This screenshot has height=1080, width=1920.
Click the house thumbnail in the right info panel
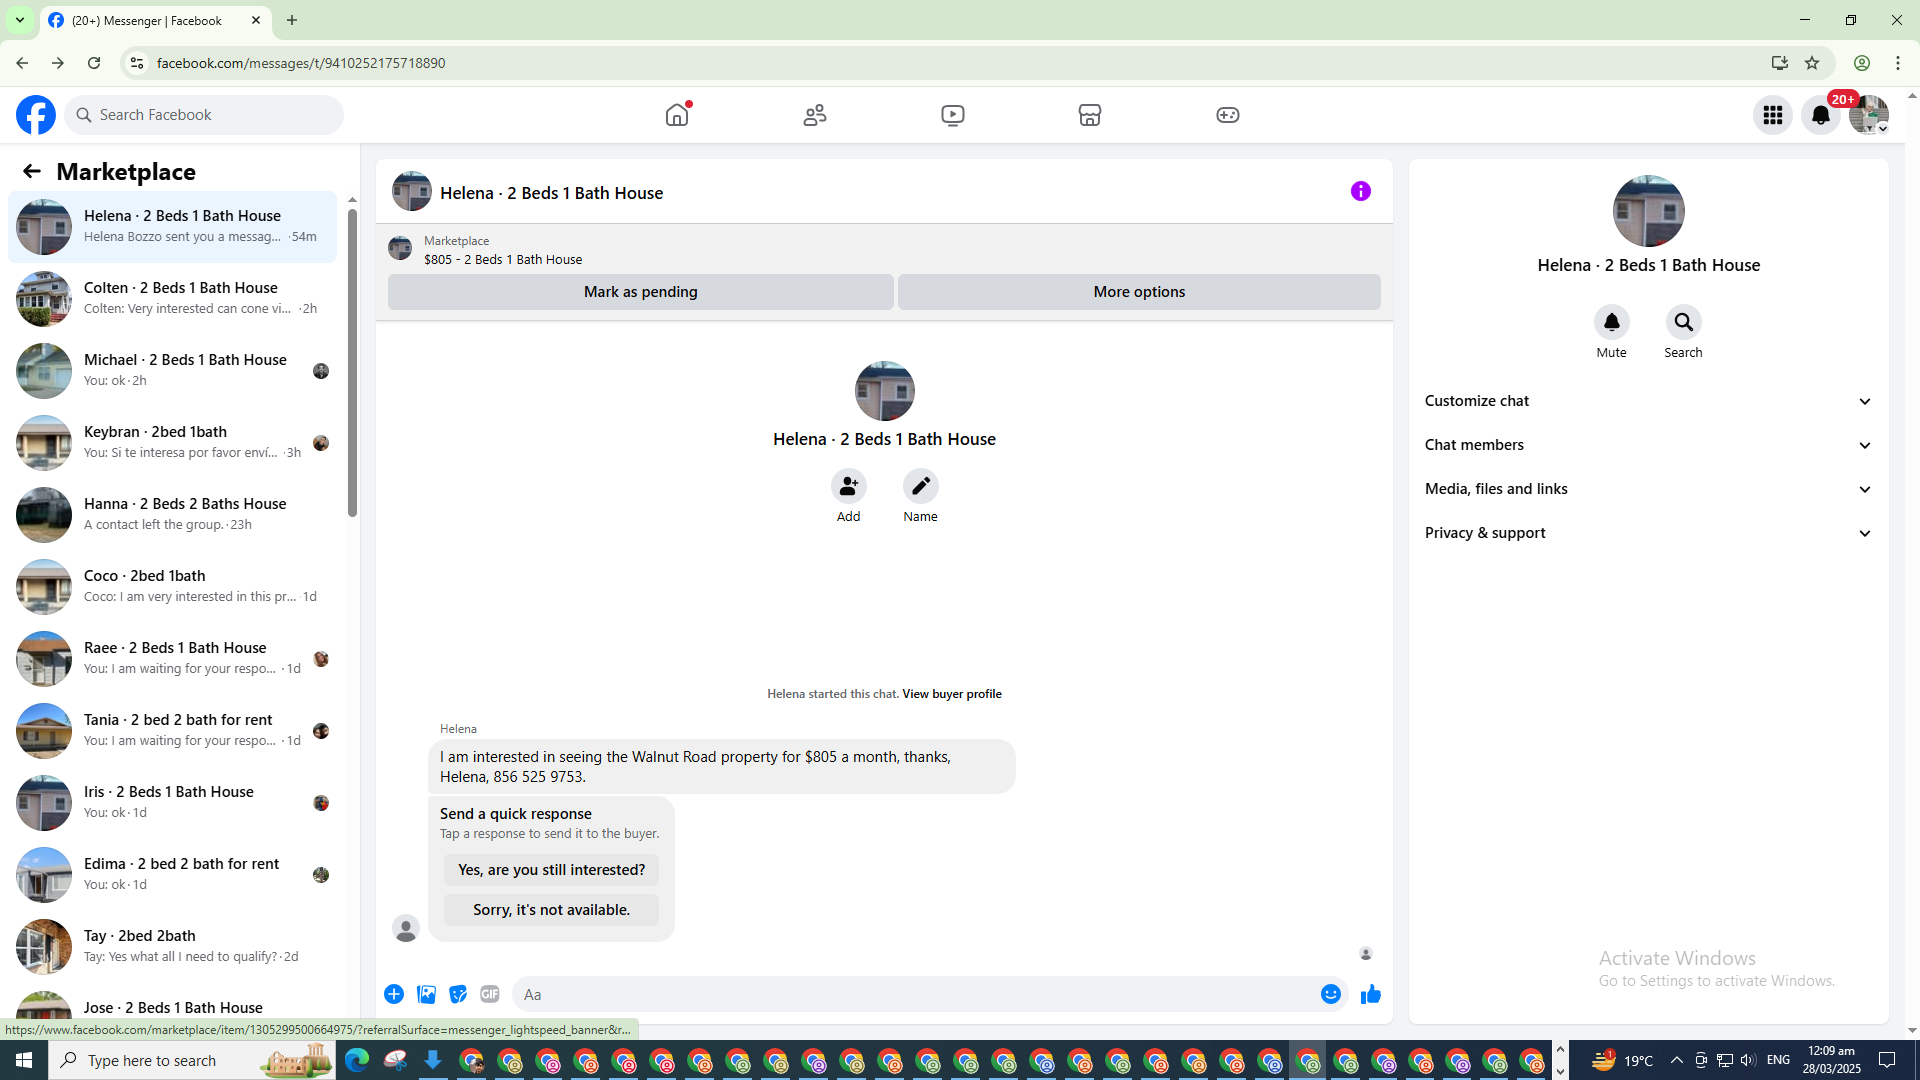(x=1649, y=211)
